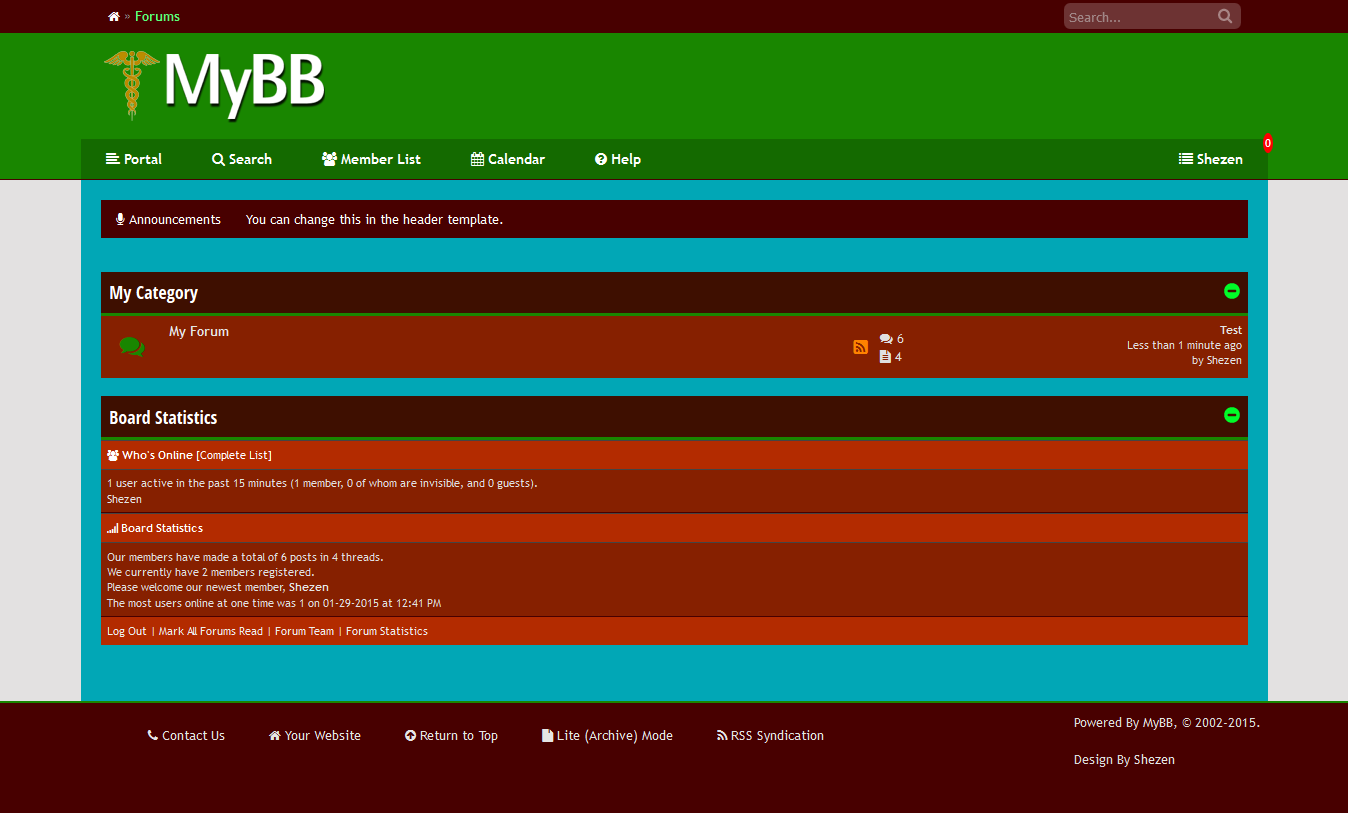Click the red notification badge

1267,143
